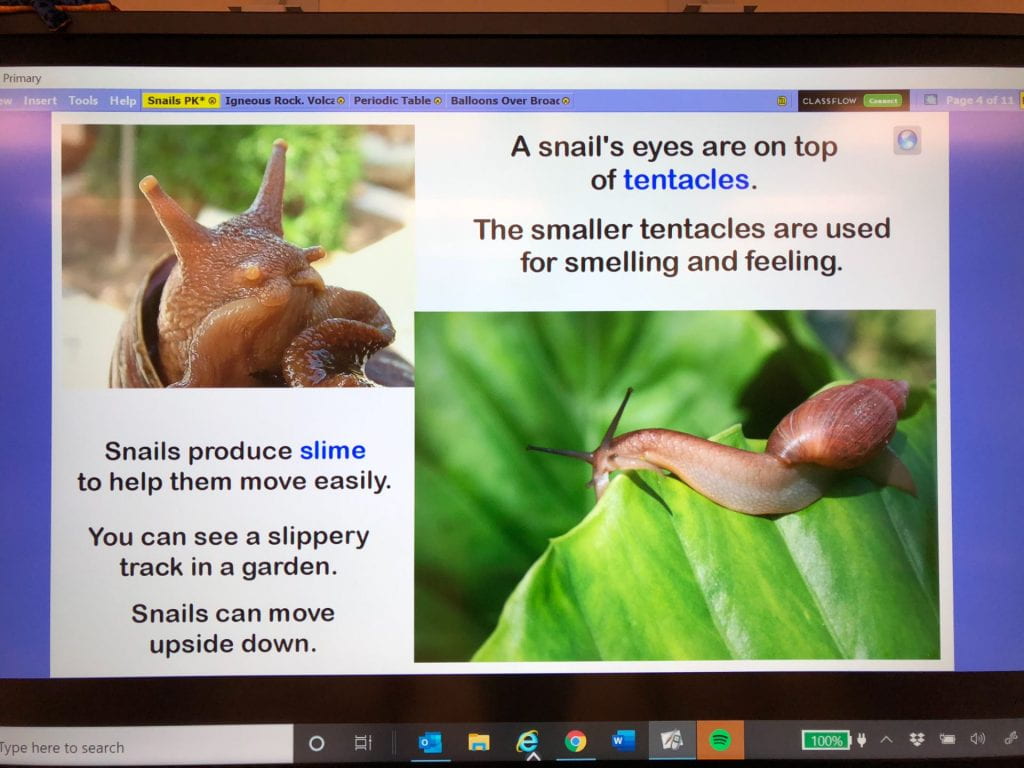The width and height of the screenshot is (1024, 768).
Task: Close the Periodic Table flipchart tab
Action: point(438,101)
